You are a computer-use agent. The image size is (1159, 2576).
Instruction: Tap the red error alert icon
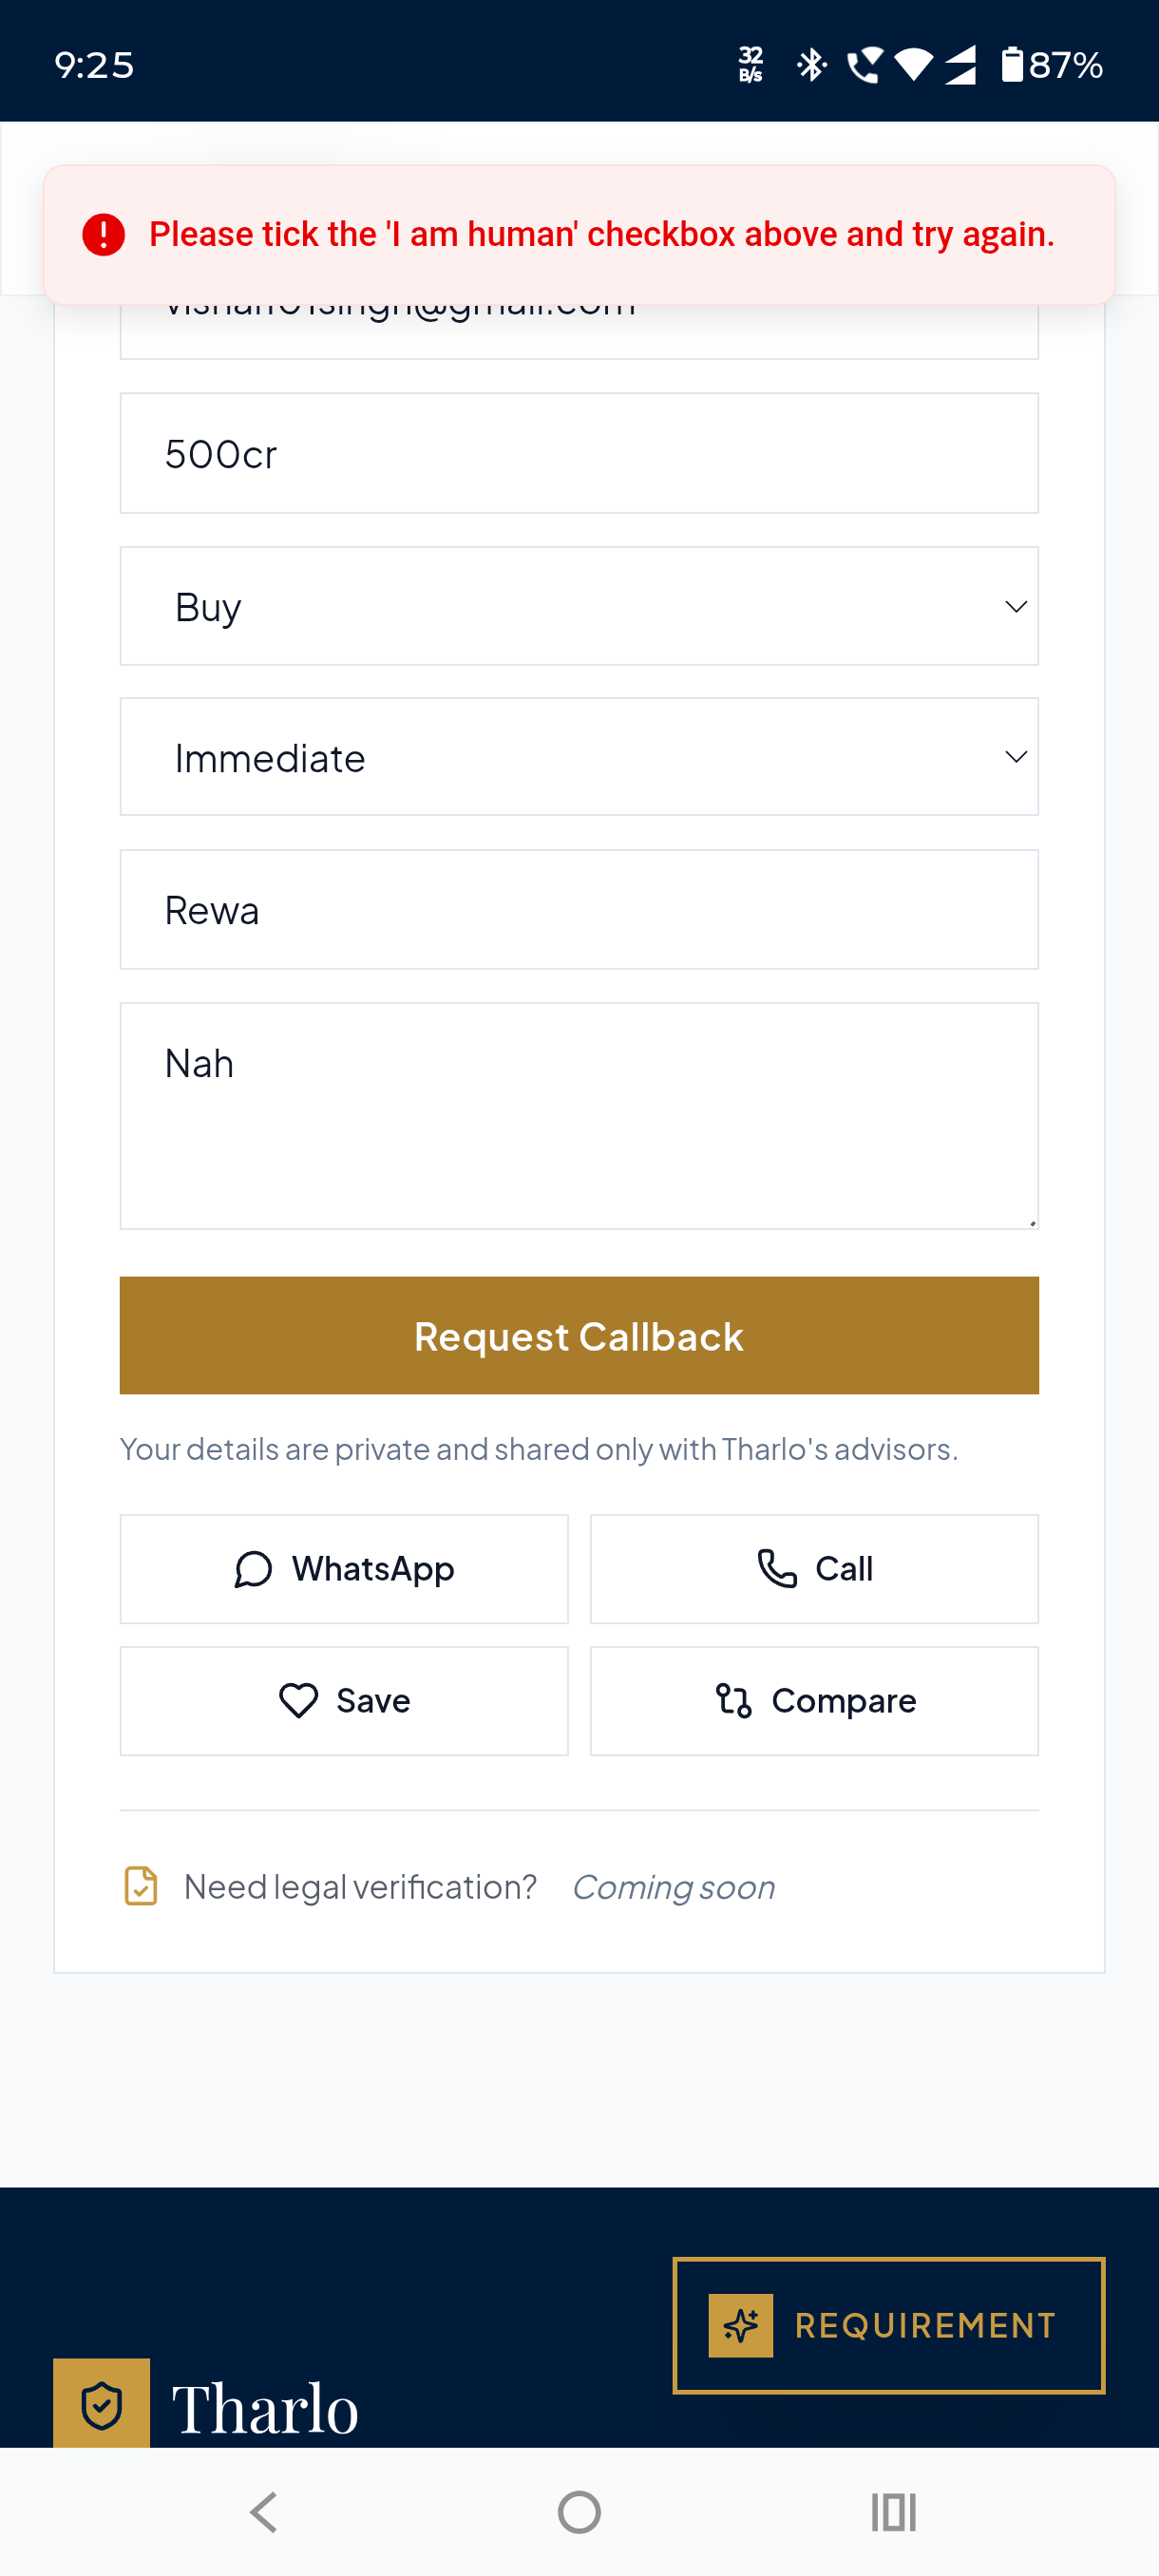(103, 234)
